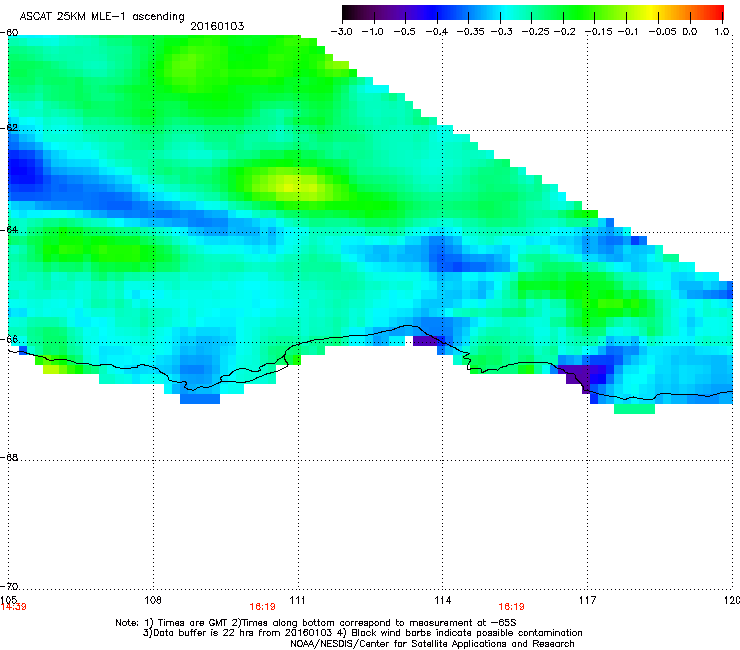Click the "-68" latitude axis label
Viewport: 740px width, 650px height.
9,458
